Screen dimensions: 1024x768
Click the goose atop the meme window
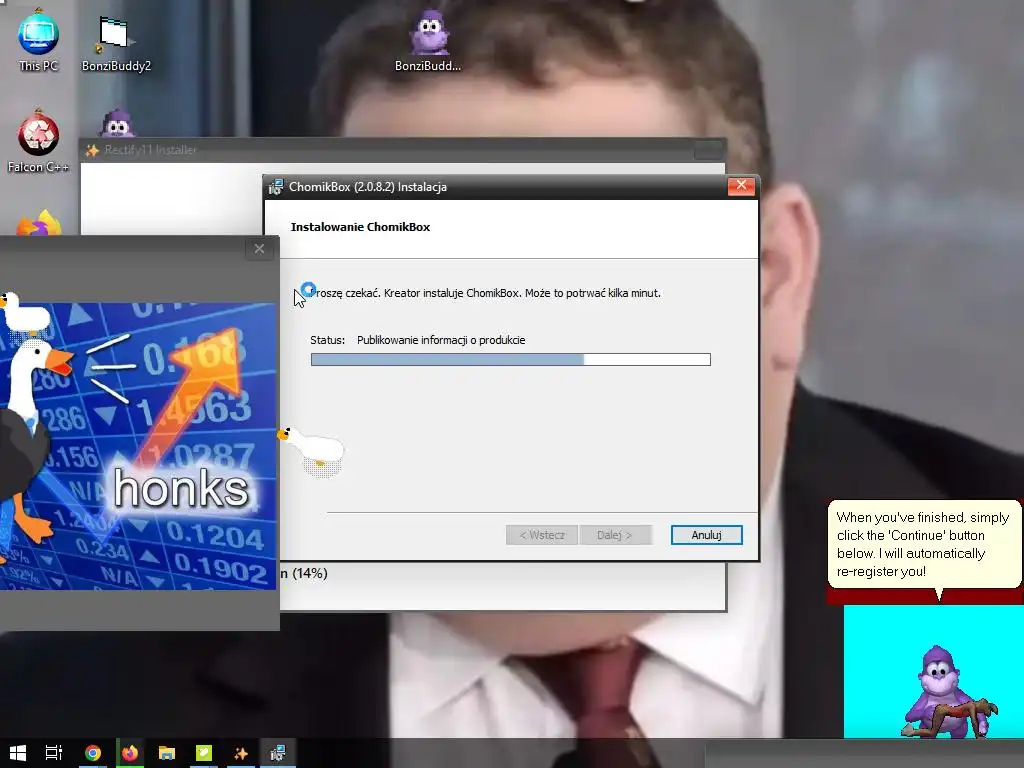coord(24,315)
